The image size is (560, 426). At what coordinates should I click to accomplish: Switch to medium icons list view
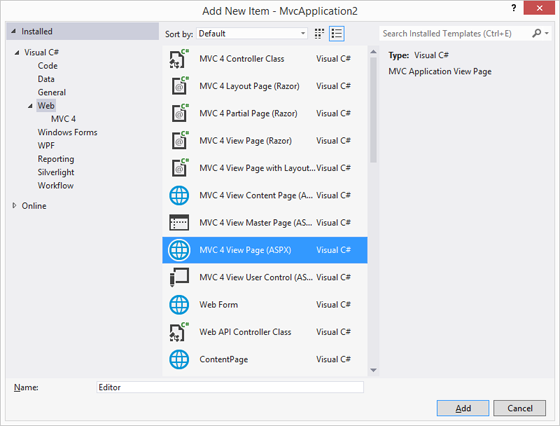click(336, 34)
